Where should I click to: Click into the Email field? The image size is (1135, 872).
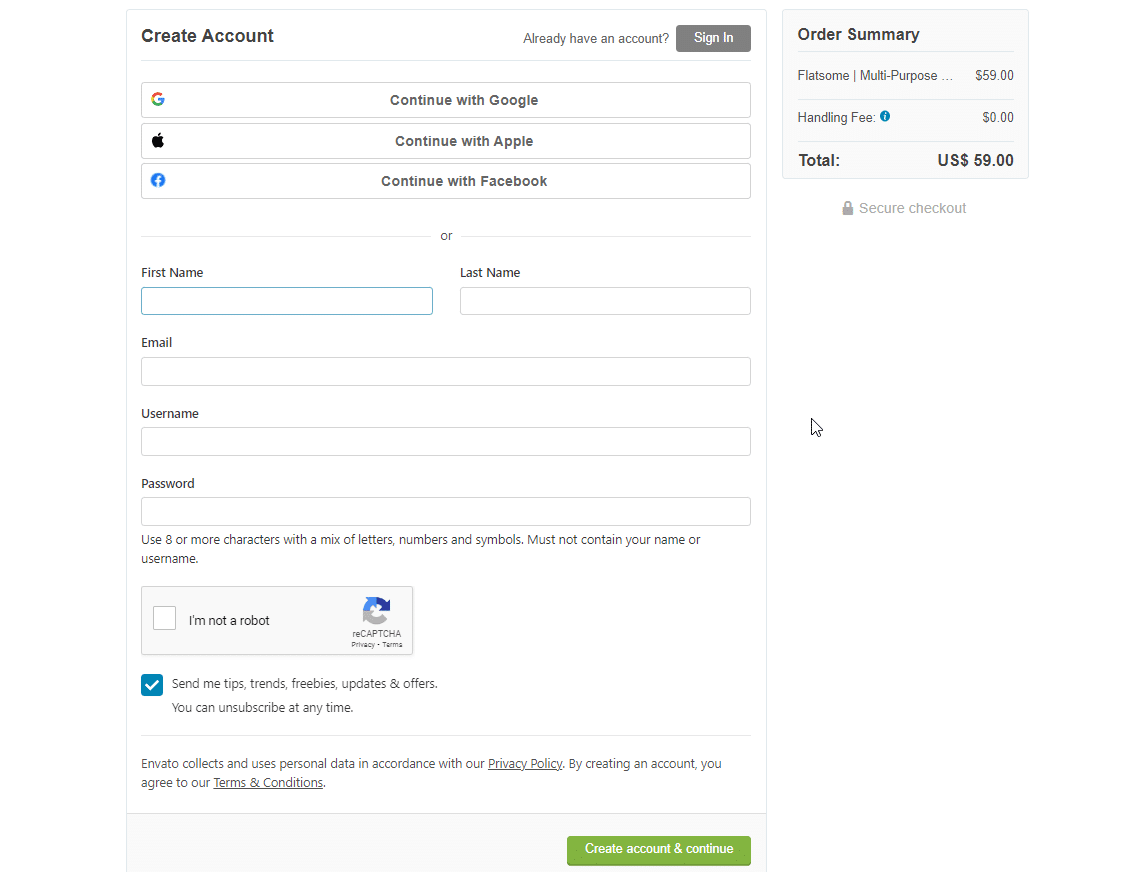pos(446,371)
